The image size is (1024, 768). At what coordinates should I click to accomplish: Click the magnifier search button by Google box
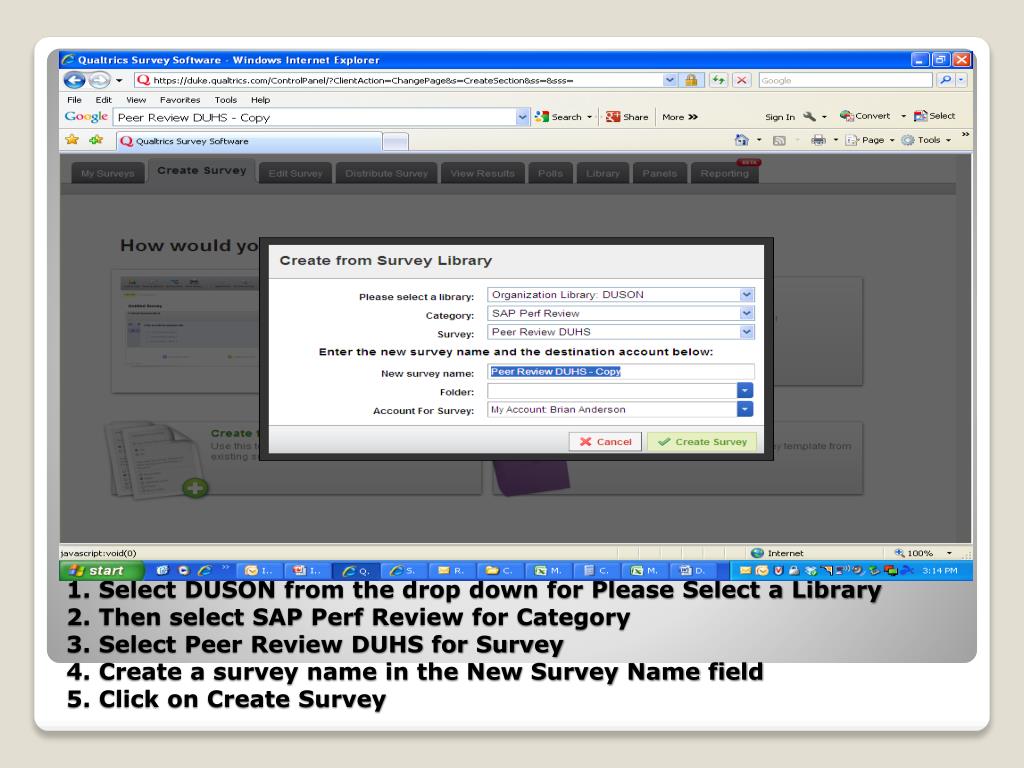point(945,80)
